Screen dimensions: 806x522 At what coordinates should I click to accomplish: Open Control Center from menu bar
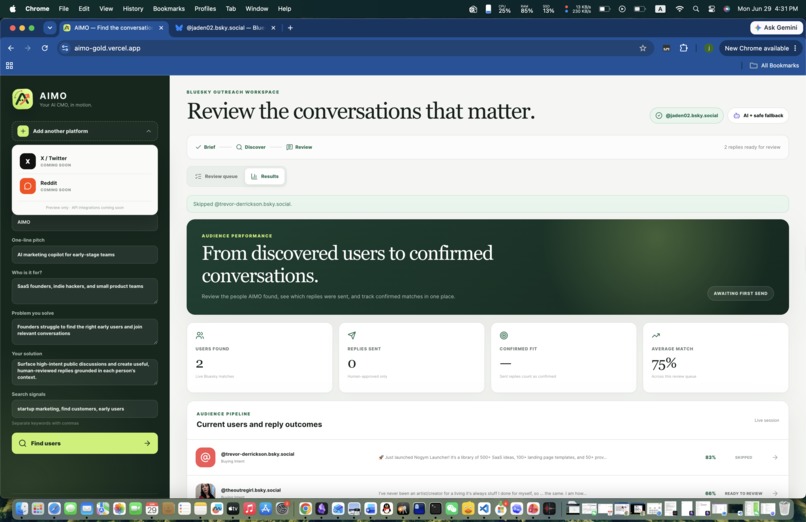711,9
